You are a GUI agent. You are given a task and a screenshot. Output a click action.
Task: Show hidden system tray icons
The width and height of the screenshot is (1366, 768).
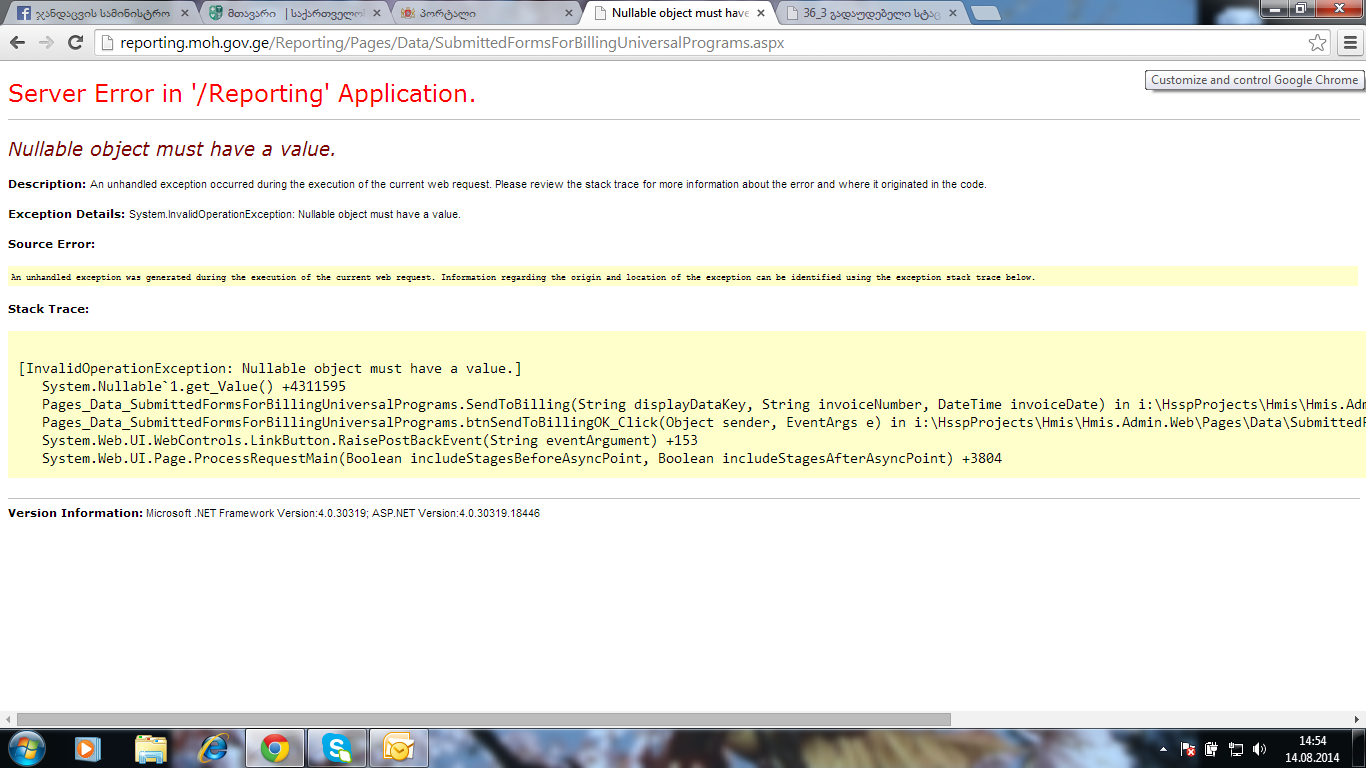[x=1163, y=749]
